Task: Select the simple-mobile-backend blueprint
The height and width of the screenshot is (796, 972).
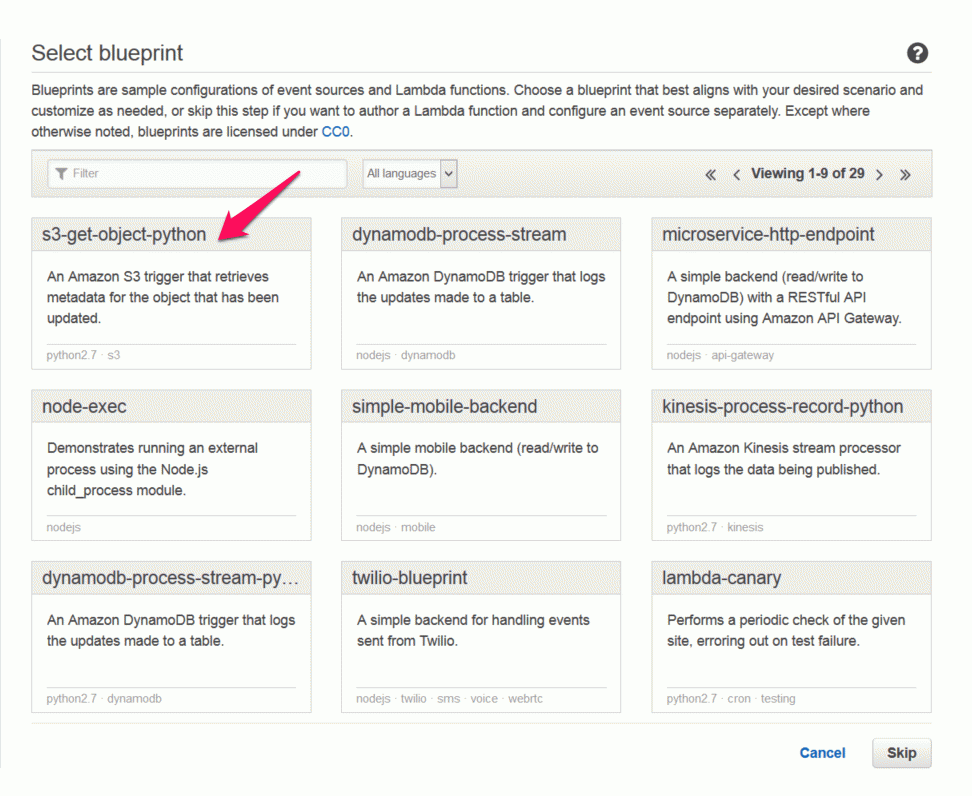Action: (480, 465)
